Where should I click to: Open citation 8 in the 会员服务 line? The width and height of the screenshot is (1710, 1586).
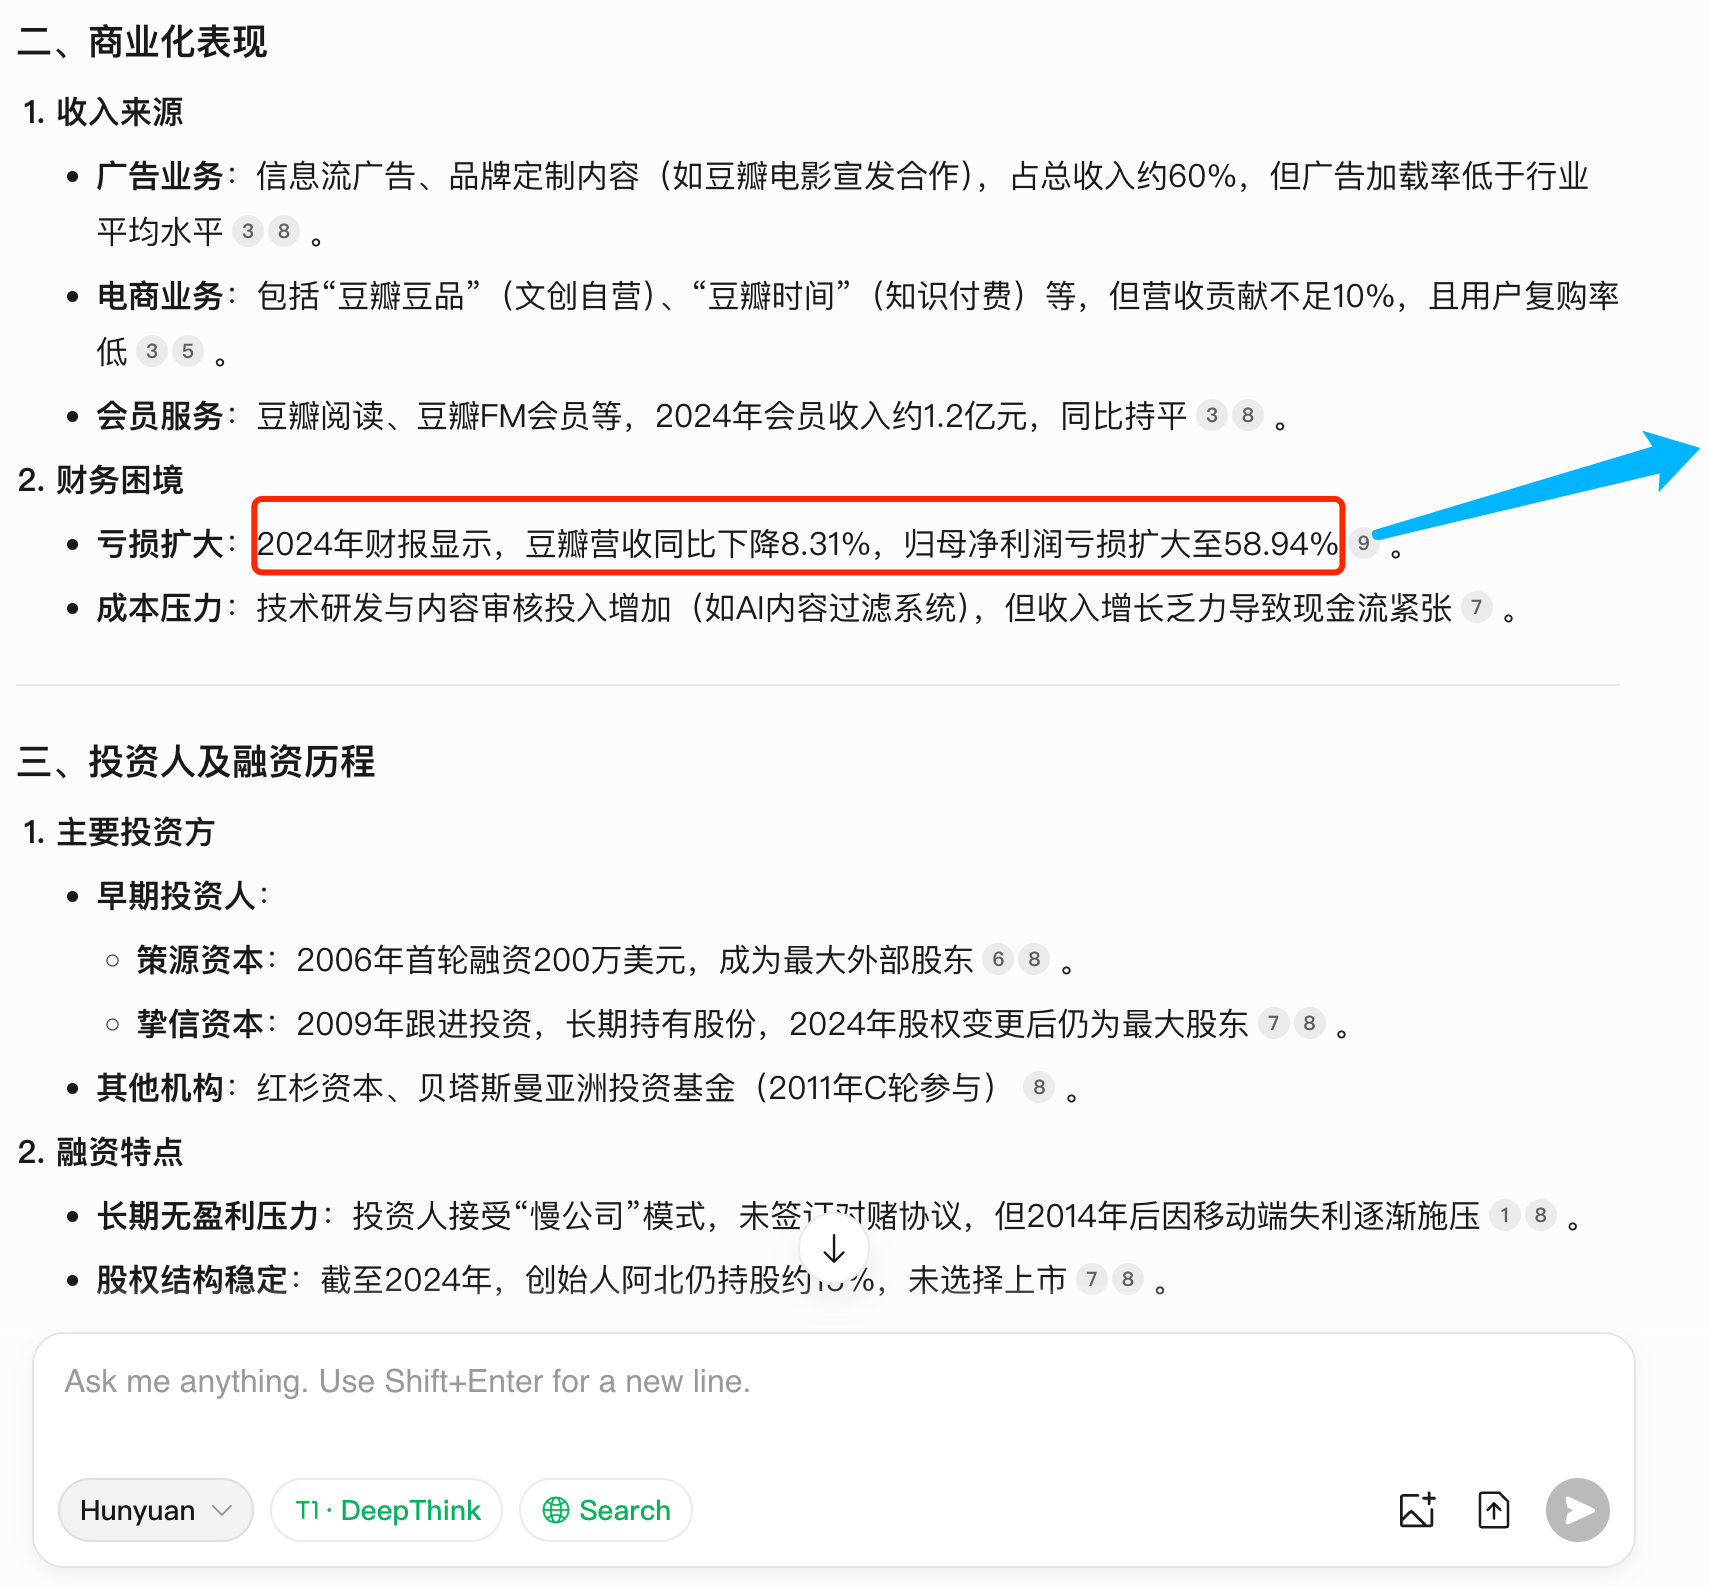point(1248,415)
